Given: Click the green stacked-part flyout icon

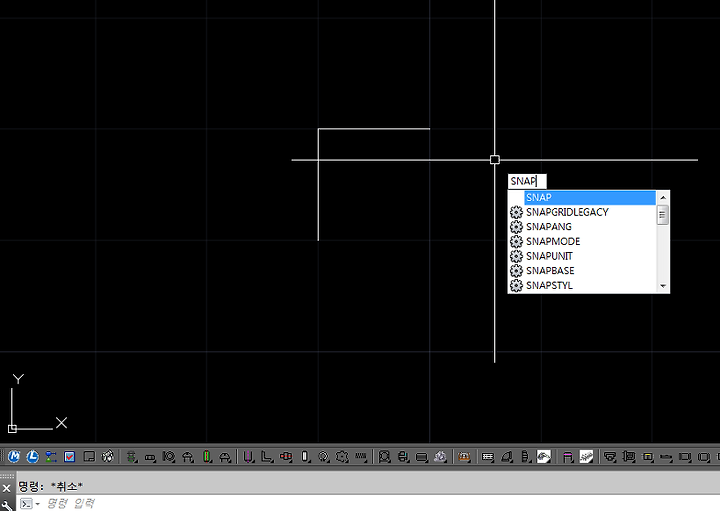Looking at the screenshot, I should (x=132, y=456).
